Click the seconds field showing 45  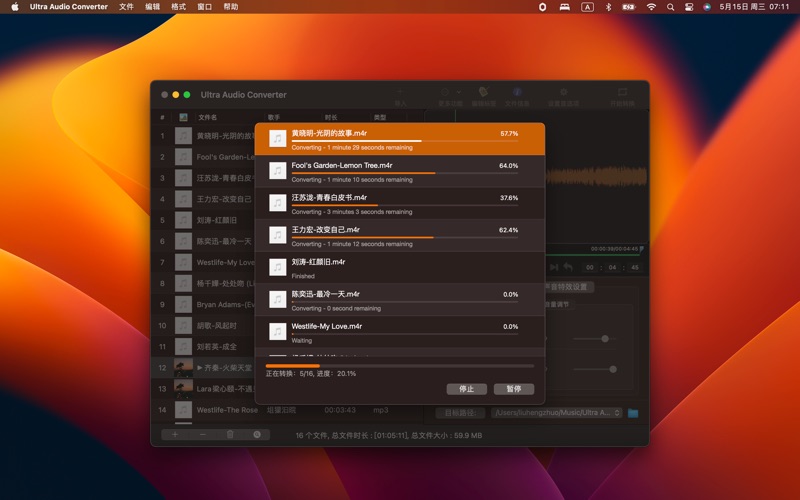pos(635,267)
